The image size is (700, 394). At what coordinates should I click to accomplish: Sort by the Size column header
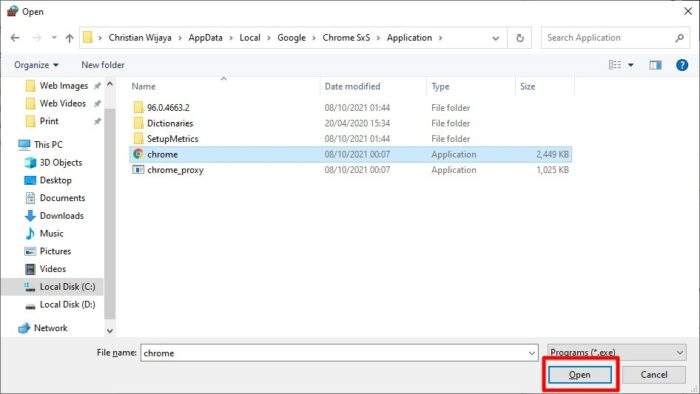tap(527, 87)
